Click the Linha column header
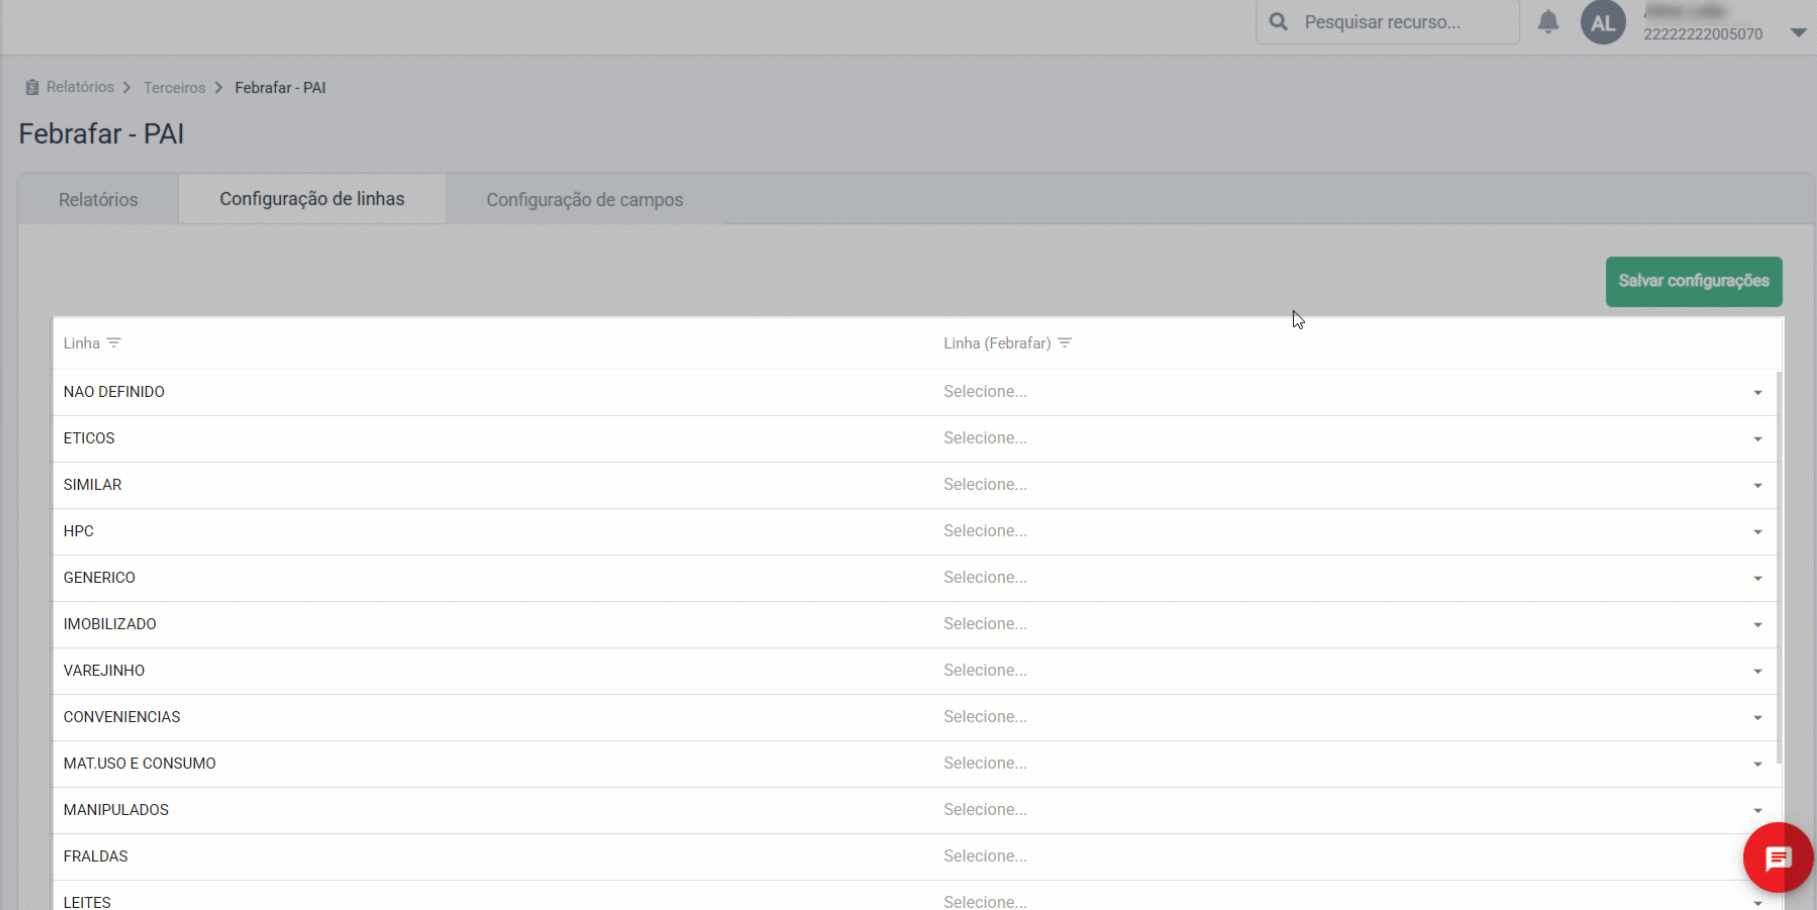The image size is (1817, 910). coord(82,343)
